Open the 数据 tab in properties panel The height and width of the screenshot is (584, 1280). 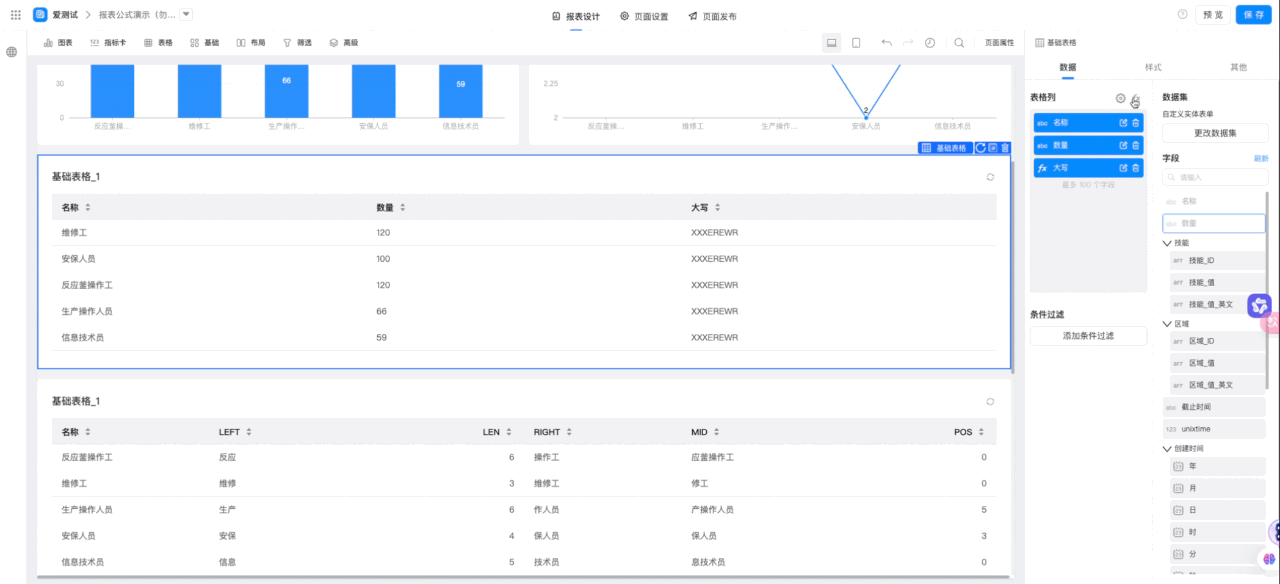click(x=1067, y=67)
